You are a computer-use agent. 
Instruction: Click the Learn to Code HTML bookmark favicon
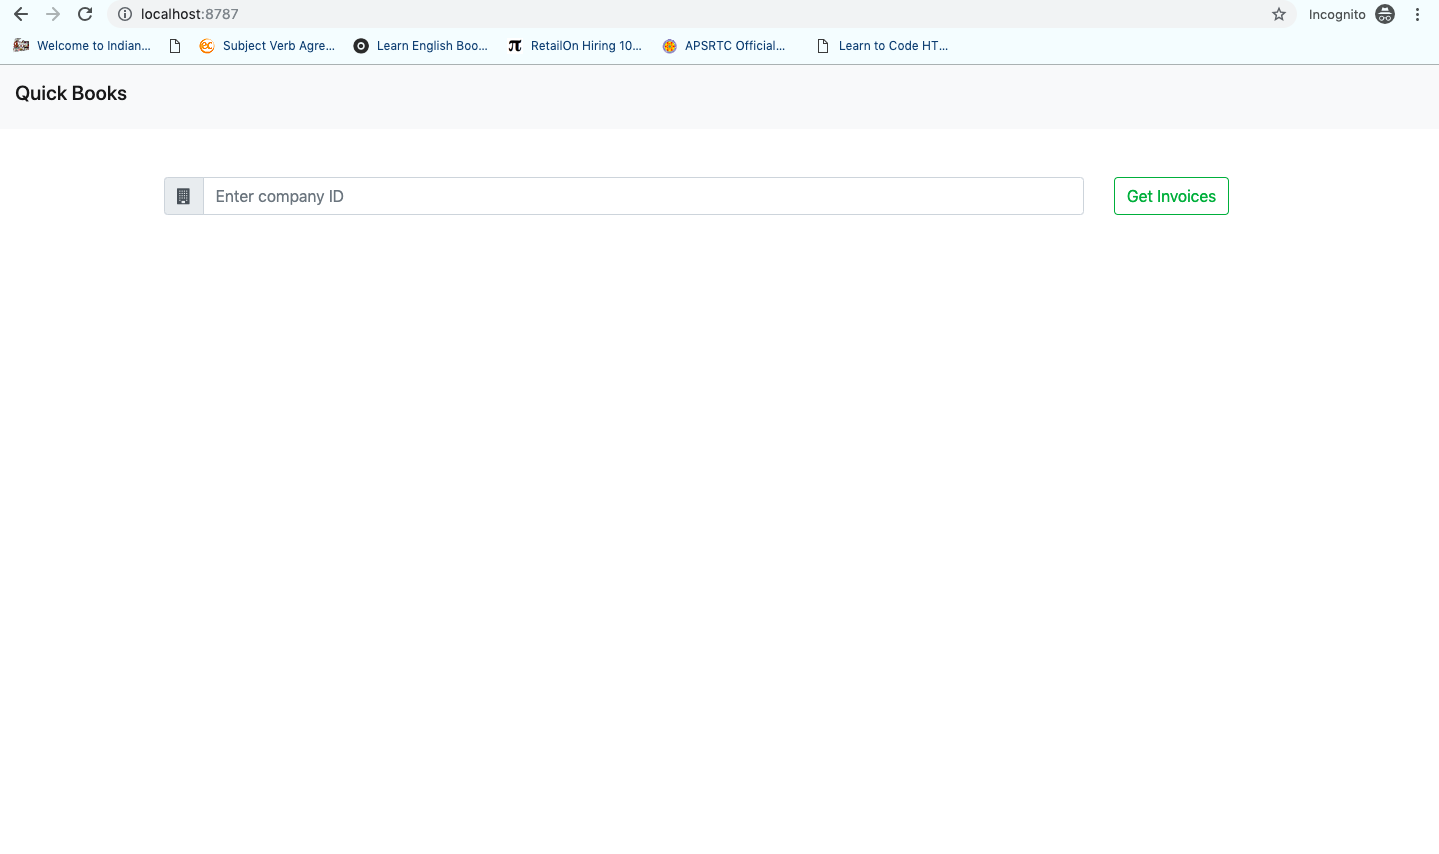pyautogui.click(x=823, y=45)
